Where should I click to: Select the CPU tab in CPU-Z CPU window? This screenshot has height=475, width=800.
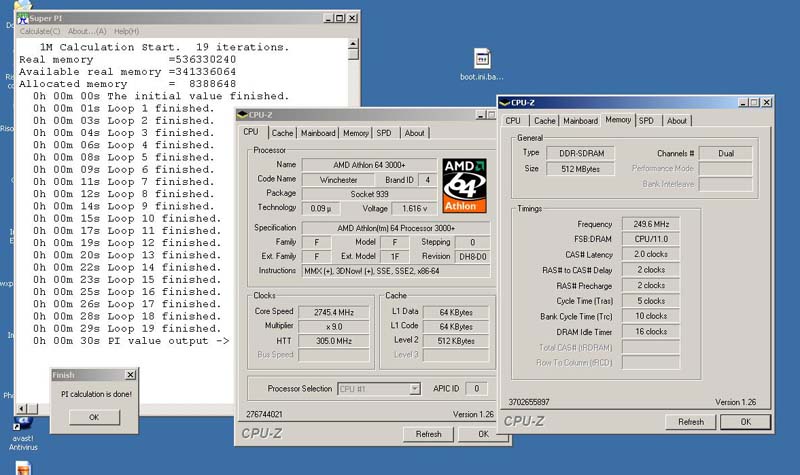(x=251, y=132)
